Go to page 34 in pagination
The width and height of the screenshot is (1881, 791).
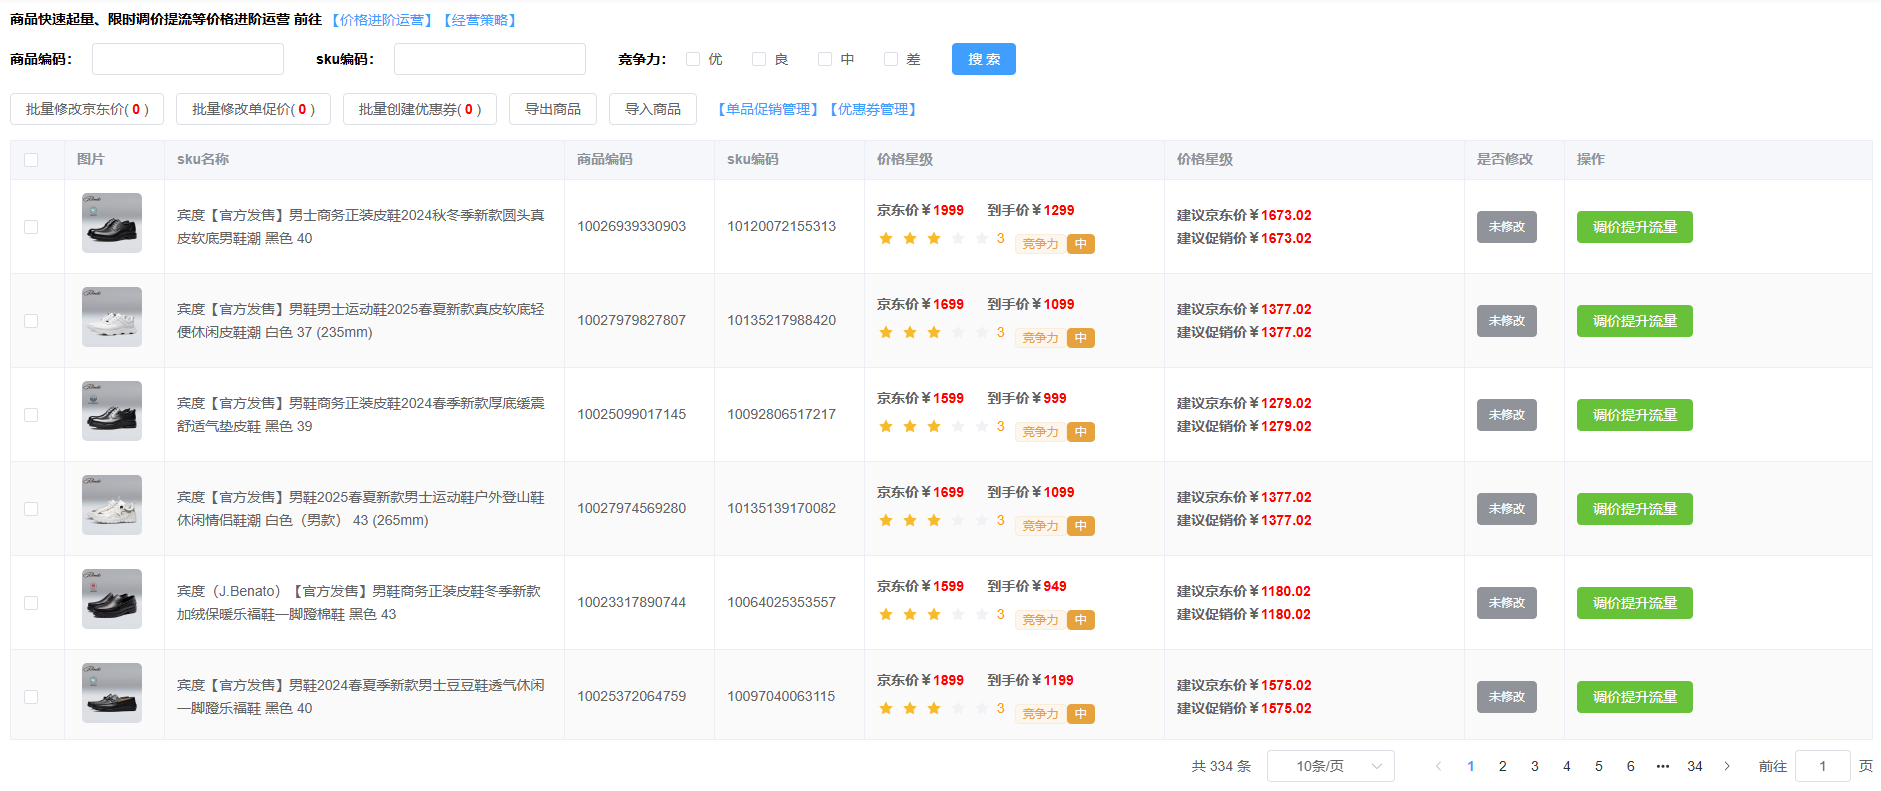point(1694,766)
